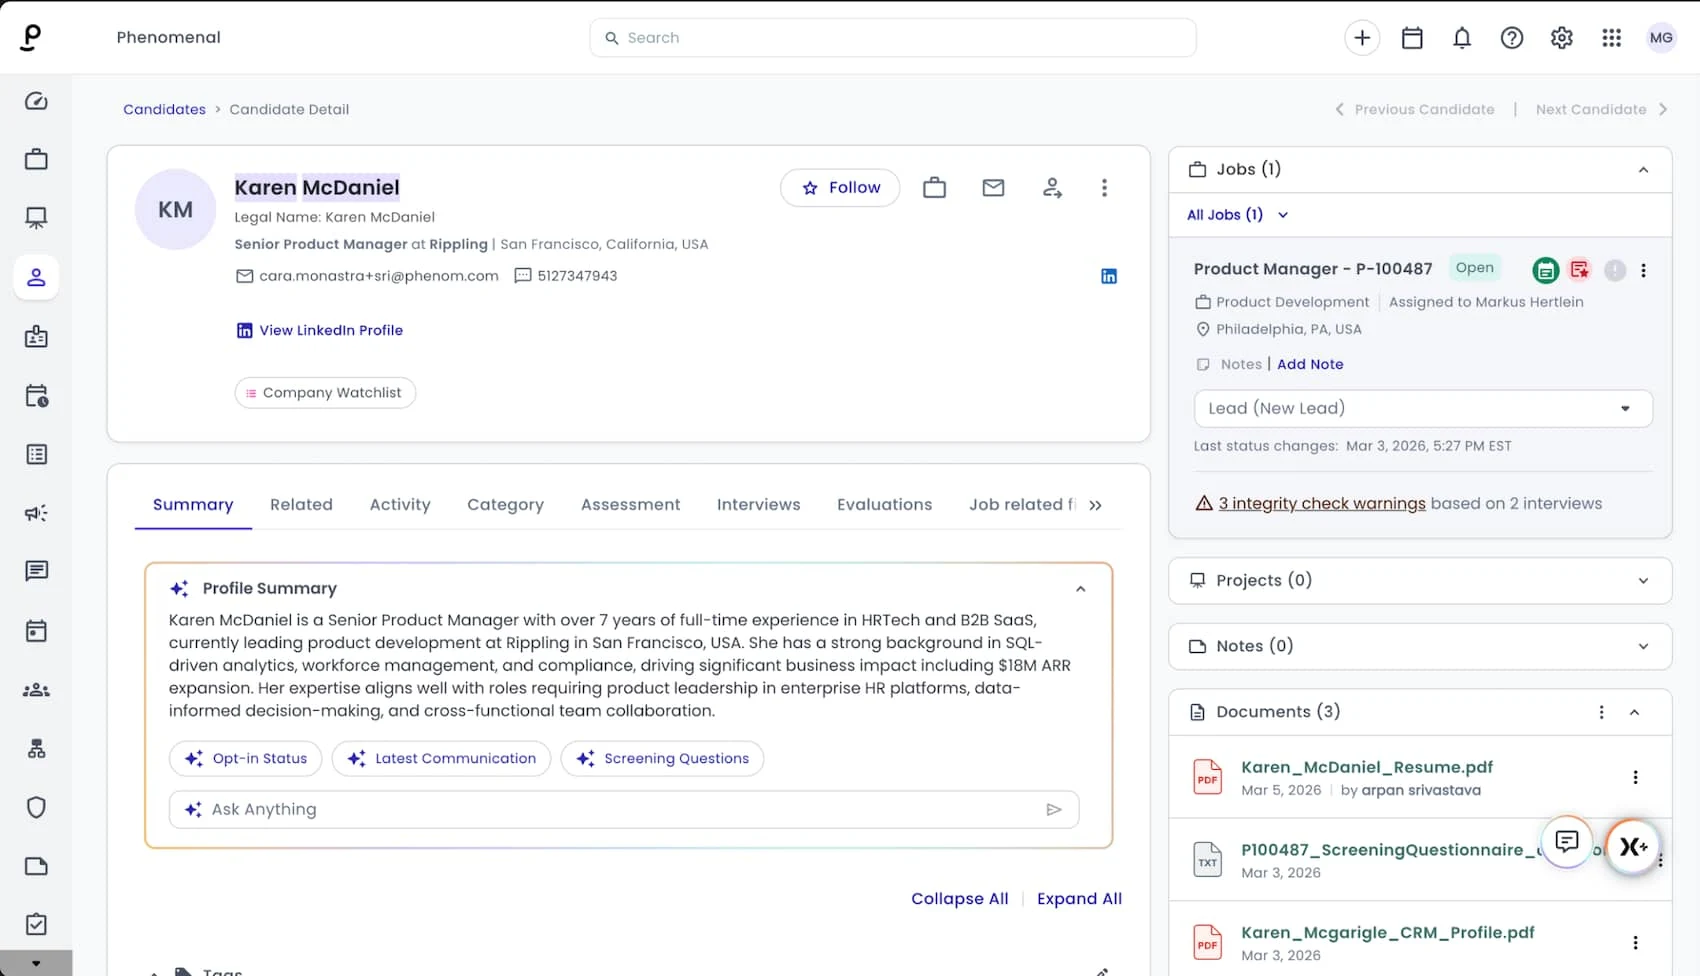The image size is (1700, 976).
Task: Open the Lead (New Lead) status dropdown
Action: [1423, 408]
